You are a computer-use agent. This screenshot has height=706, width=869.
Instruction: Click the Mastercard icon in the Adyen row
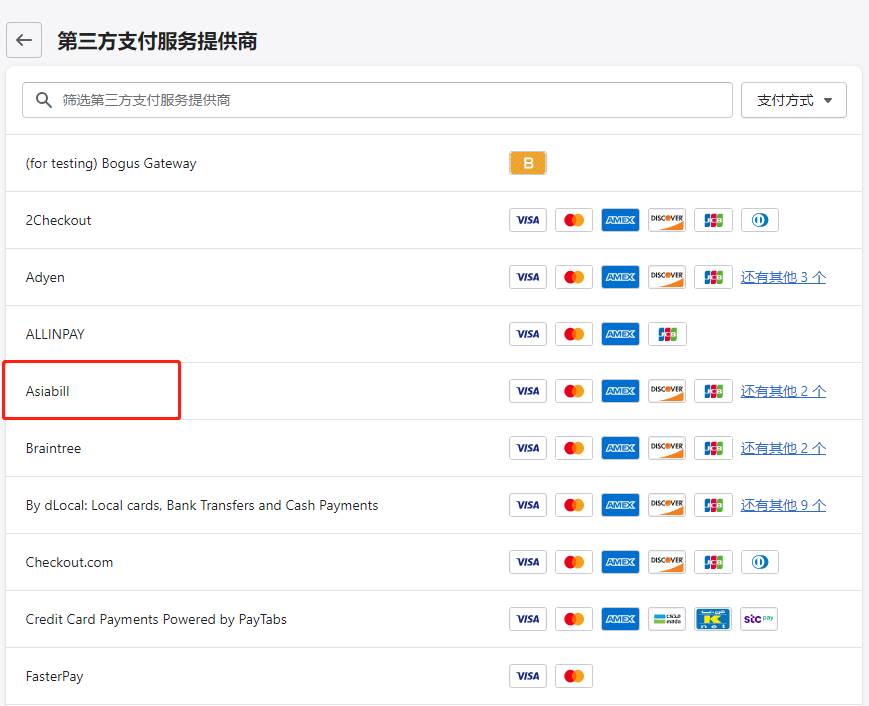tap(574, 277)
